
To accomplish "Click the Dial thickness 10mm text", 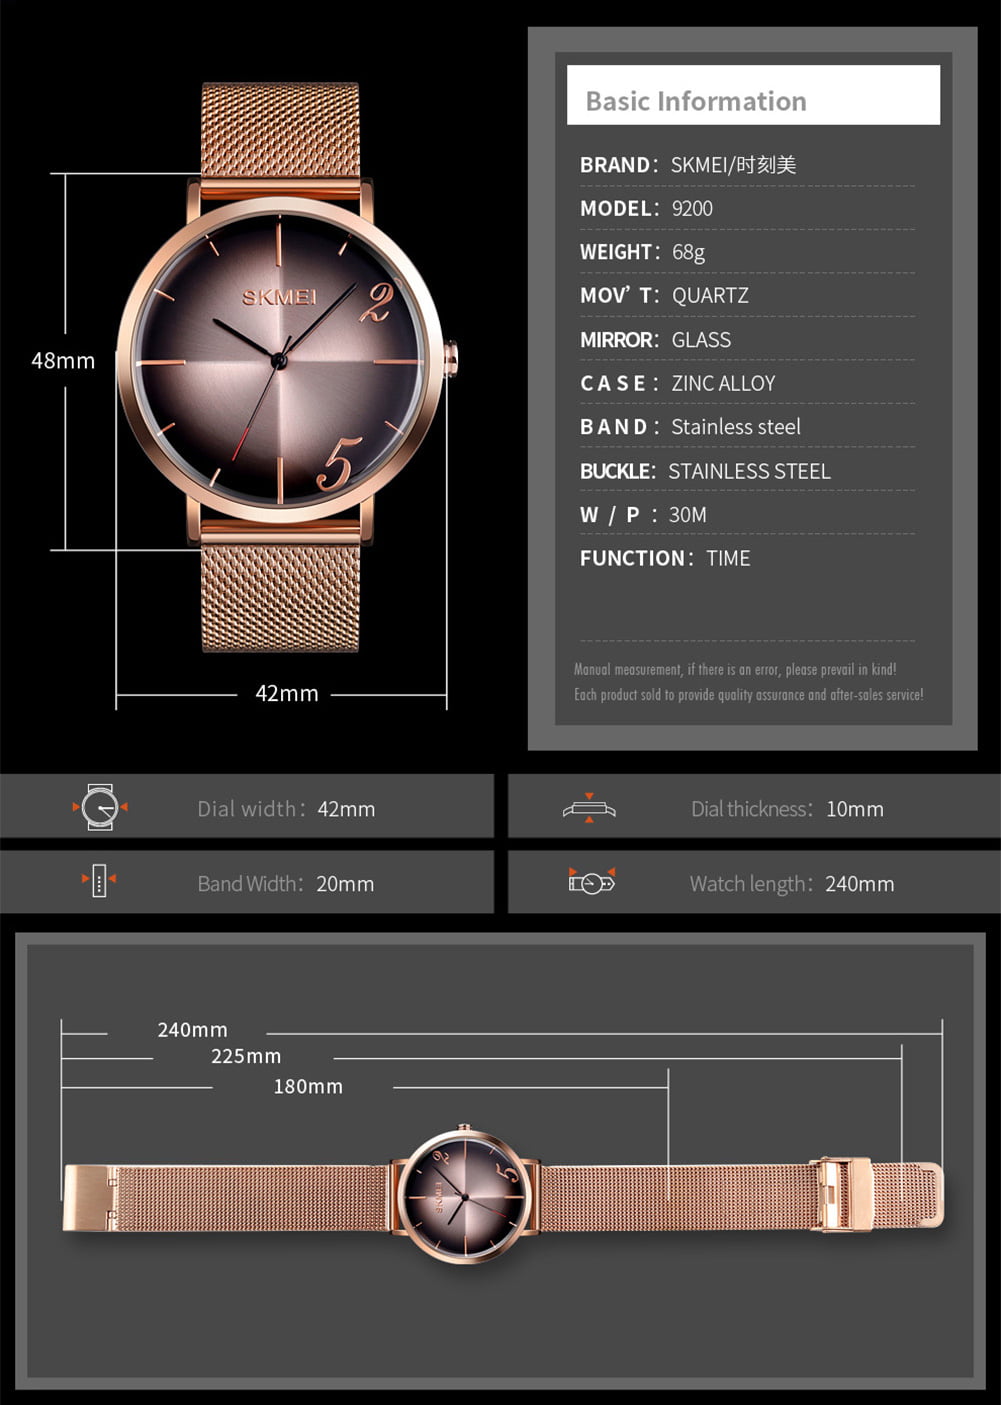I will pos(787,809).
